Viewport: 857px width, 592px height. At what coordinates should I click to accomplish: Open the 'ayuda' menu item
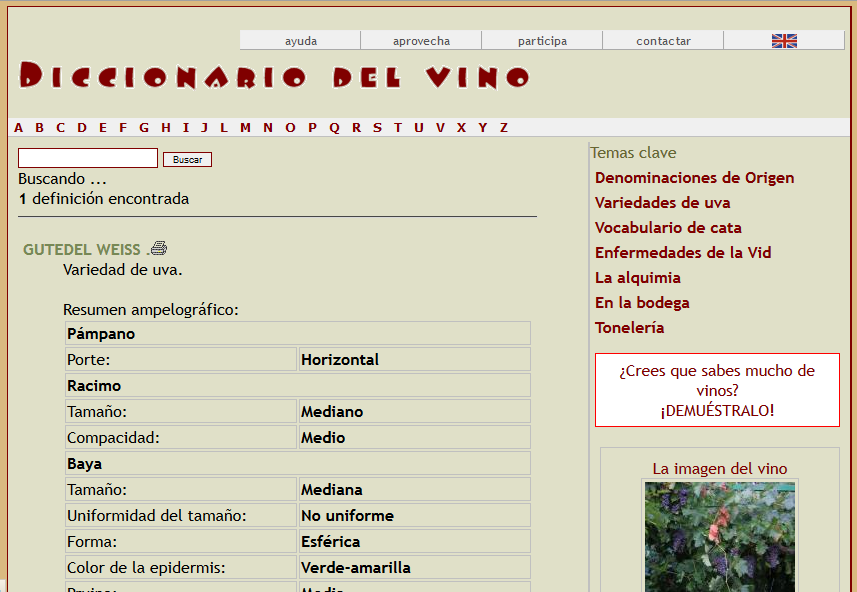tap(301, 41)
